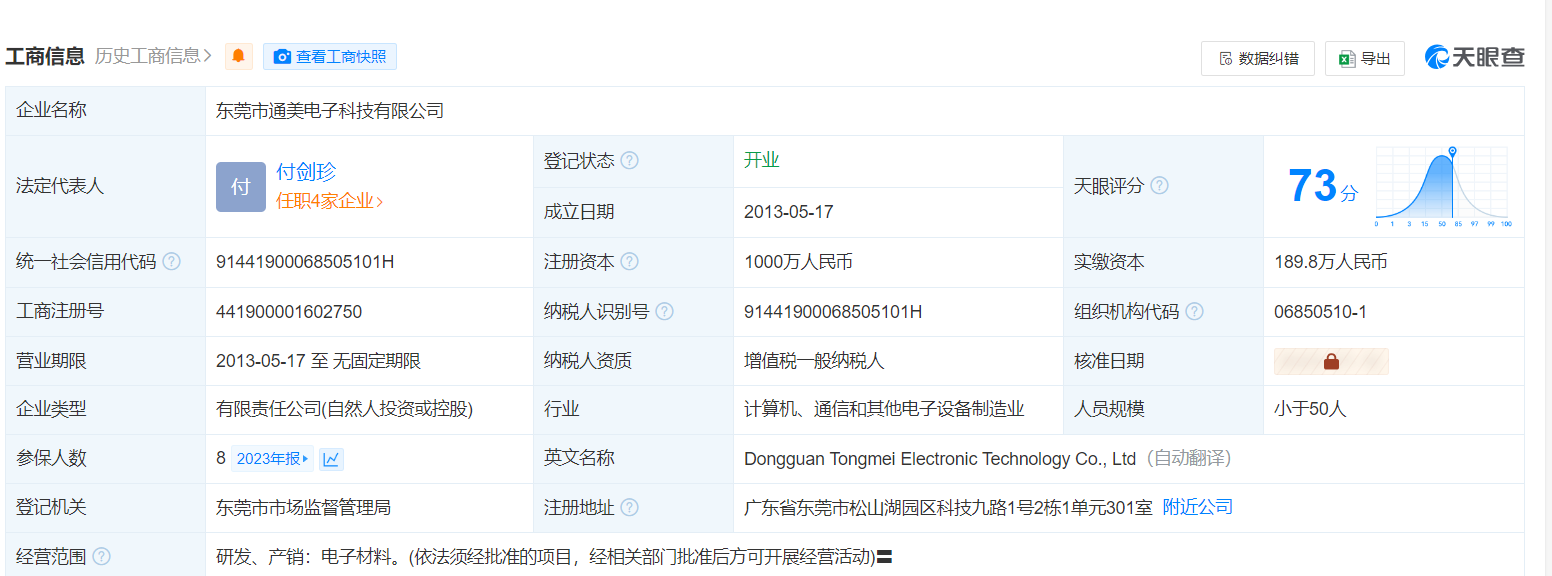Viewport: 1552px width, 576px height.
Task: Open 附近公司 link
Action: pyautogui.click(x=1198, y=508)
